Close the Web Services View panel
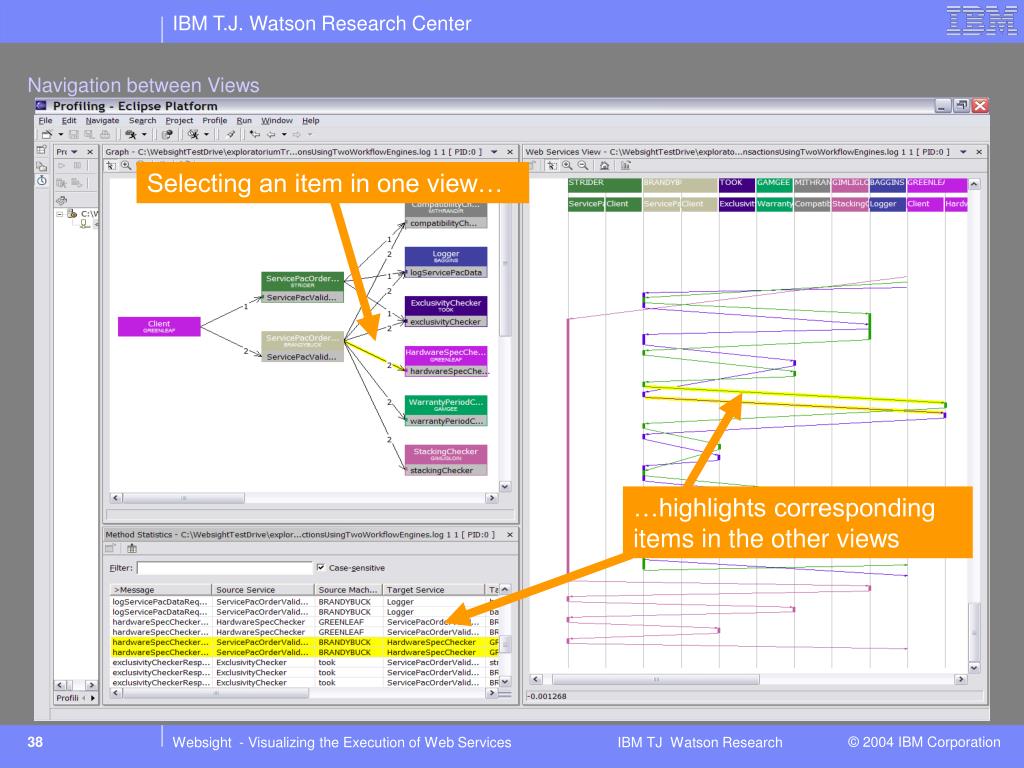This screenshot has height=768, width=1024. coord(979,152)
